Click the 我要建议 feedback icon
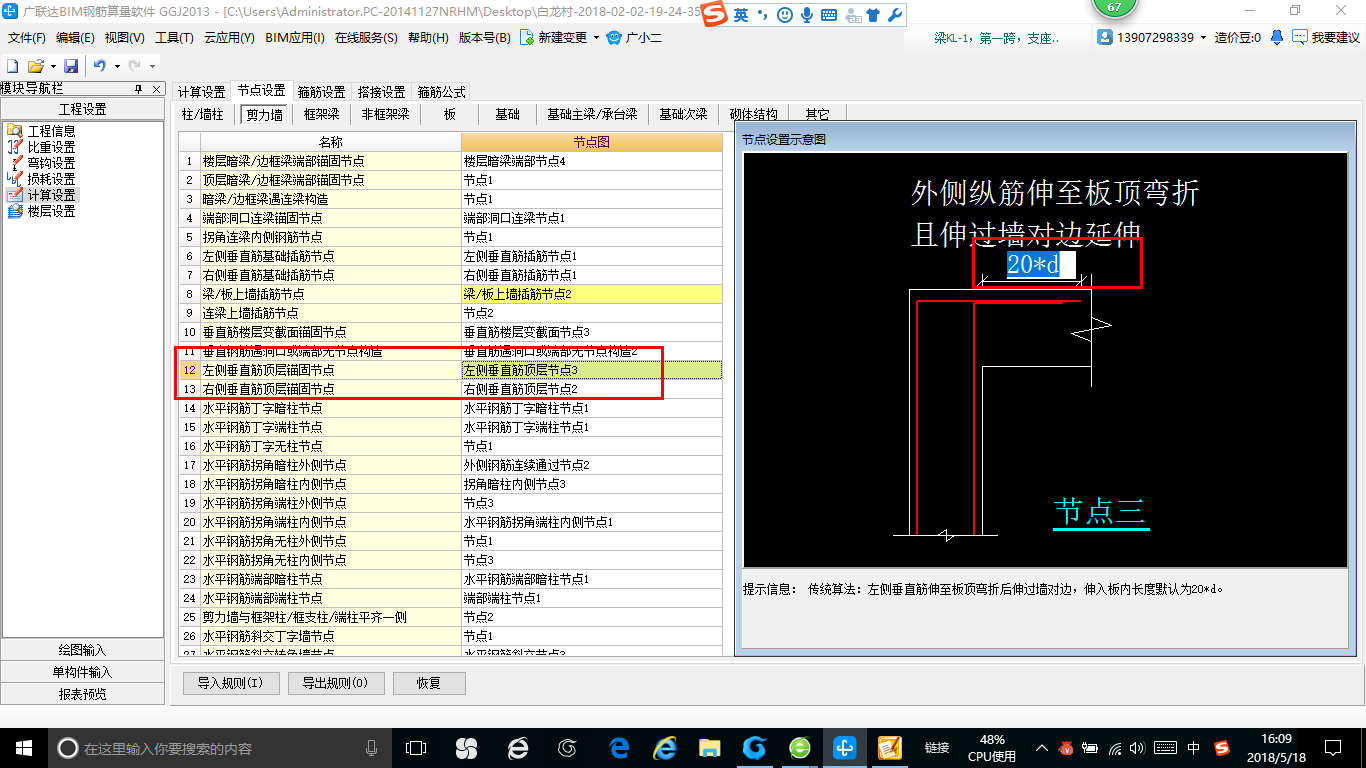The height and width of the screenshot is (768, 1366). pos(1300,37)
